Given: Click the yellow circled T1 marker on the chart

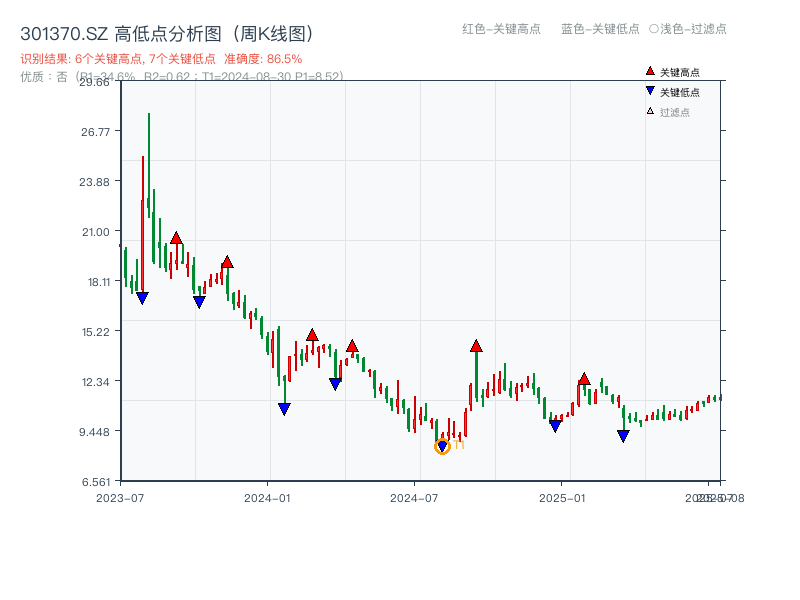Looking at the screenshot, I should point(443,446).
